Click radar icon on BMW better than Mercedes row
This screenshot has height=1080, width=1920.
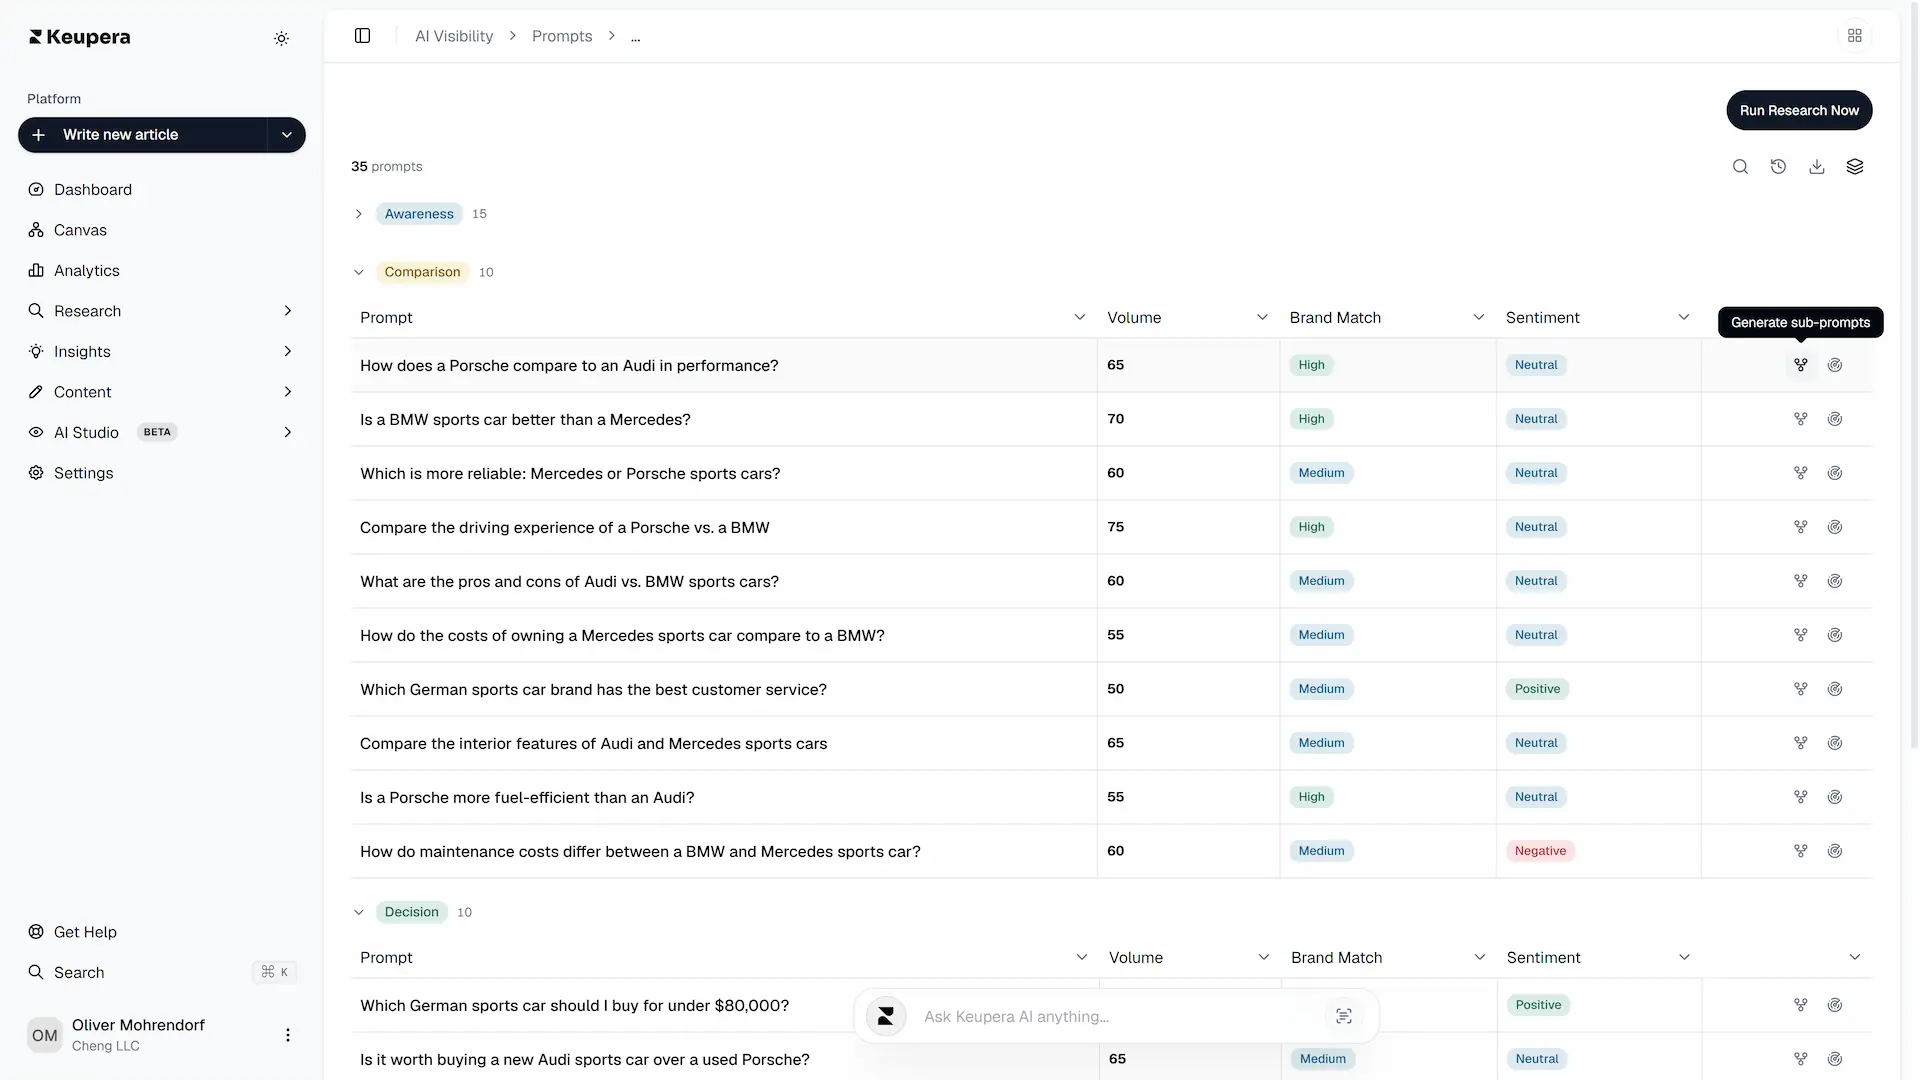coord(1835,419)
